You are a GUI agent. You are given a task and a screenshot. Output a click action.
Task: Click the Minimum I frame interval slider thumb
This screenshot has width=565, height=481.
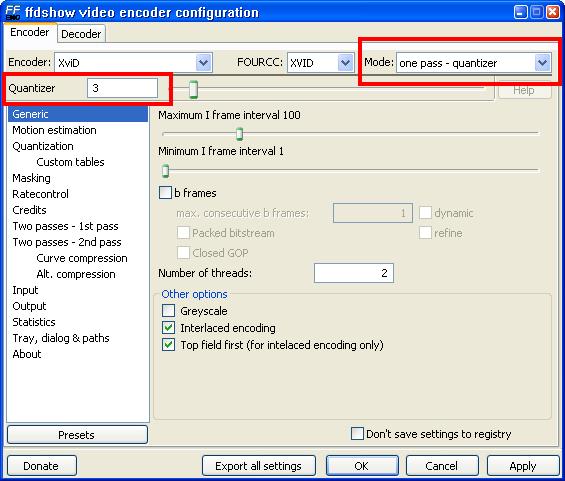point(165,170)
